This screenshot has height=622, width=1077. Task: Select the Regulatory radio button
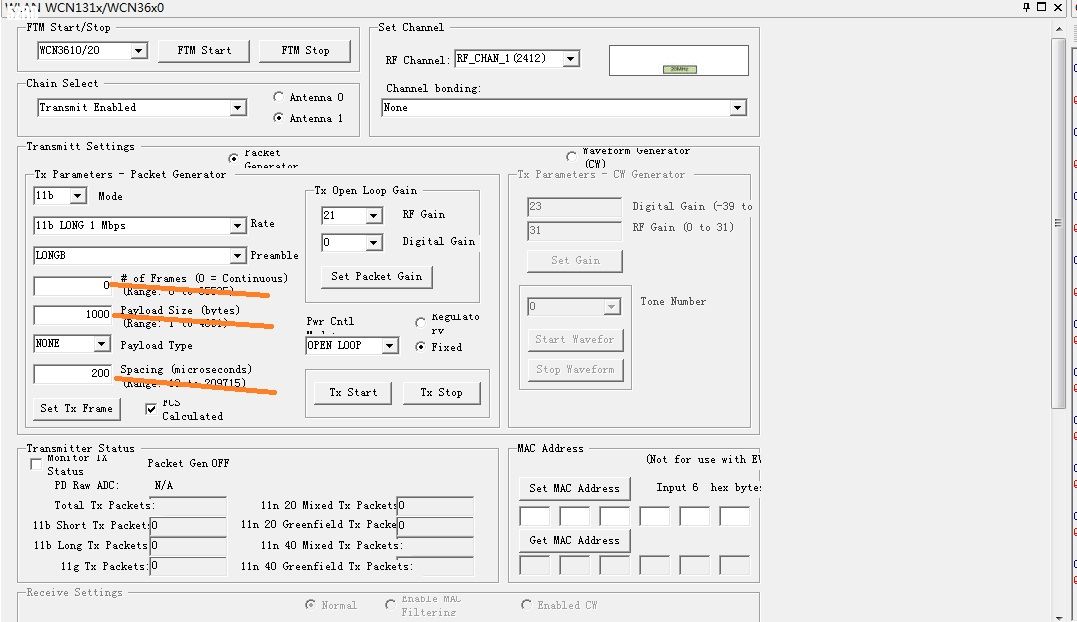420,322
